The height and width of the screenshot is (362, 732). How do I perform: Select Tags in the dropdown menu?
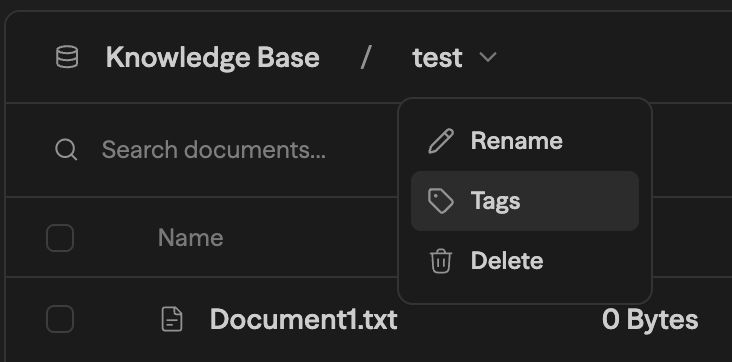point(525,201)
